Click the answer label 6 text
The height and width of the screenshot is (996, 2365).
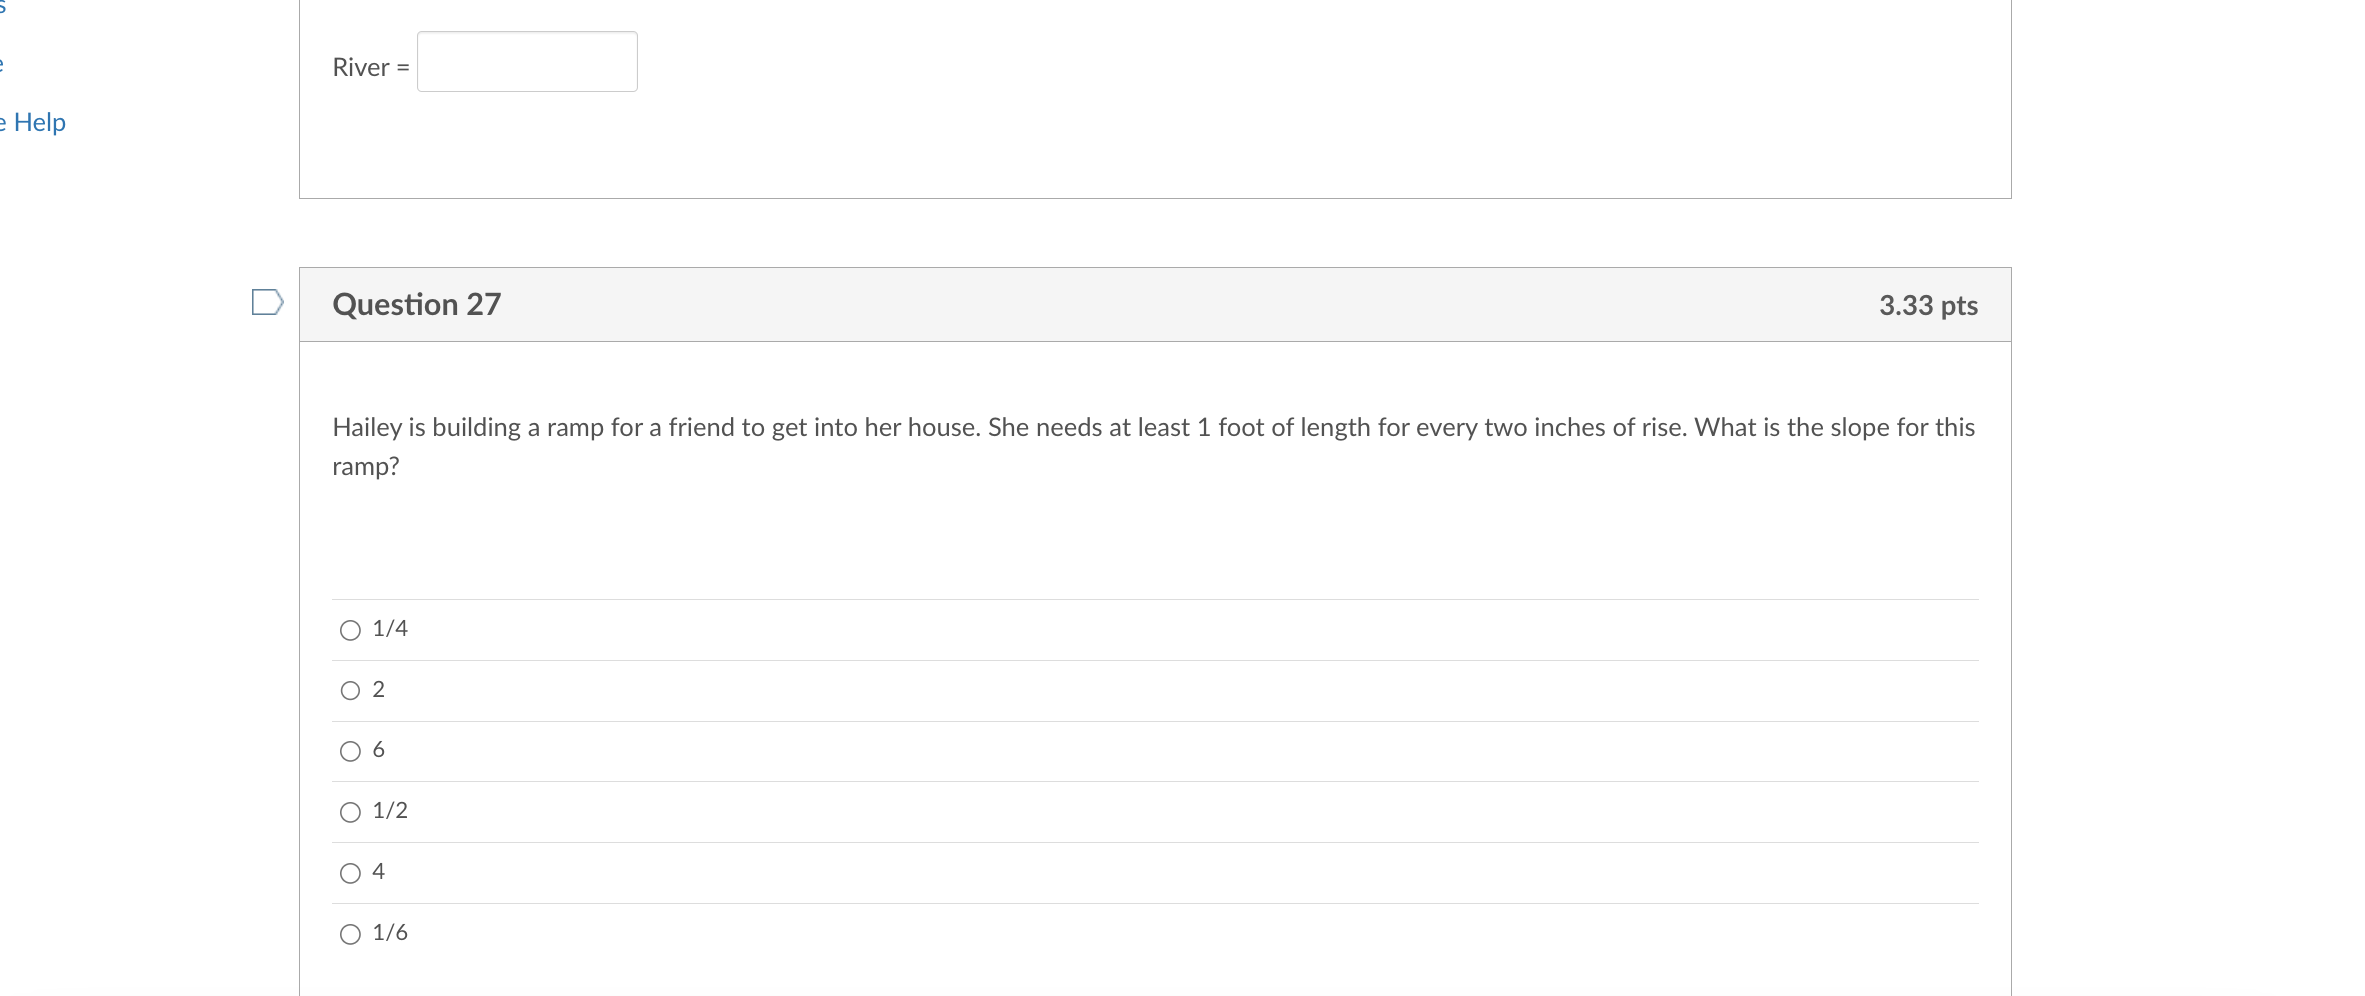click(379, 749)
